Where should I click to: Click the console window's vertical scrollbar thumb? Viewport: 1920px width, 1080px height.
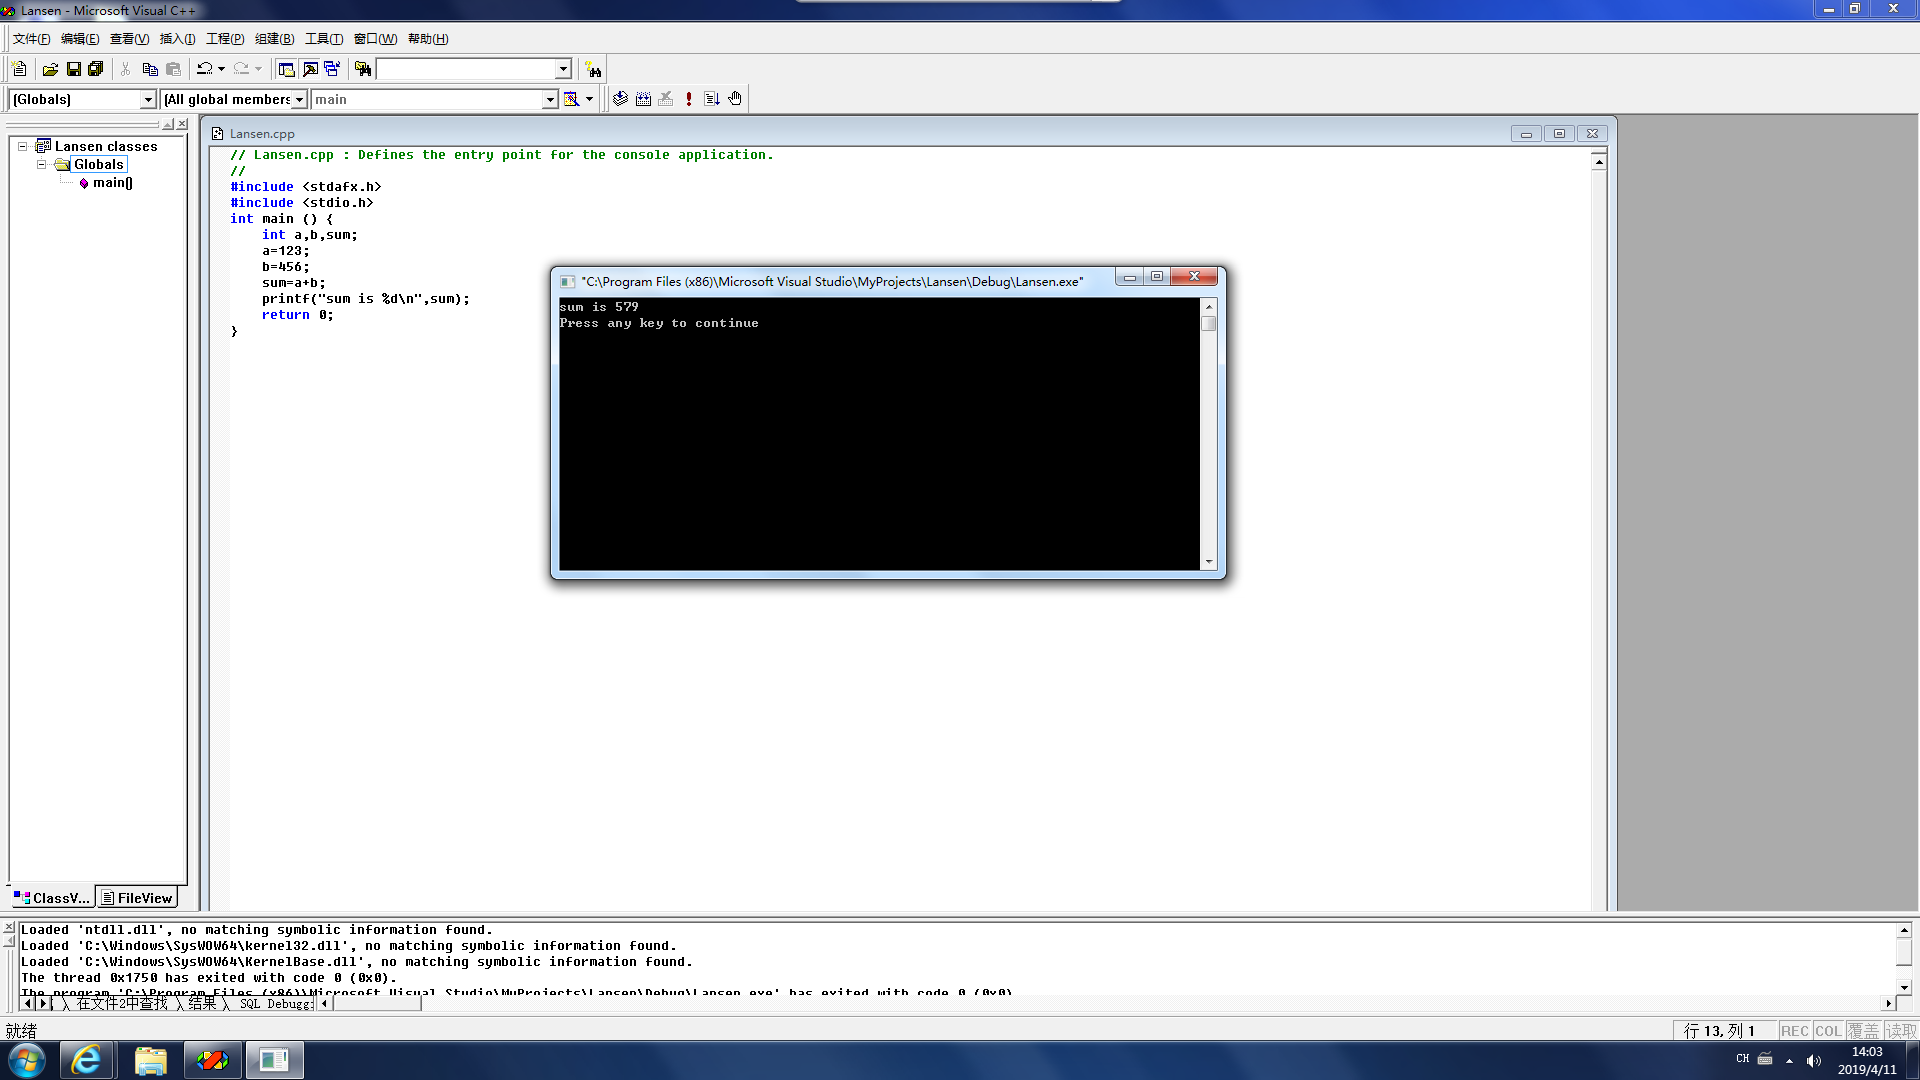tap(1209, 324)
